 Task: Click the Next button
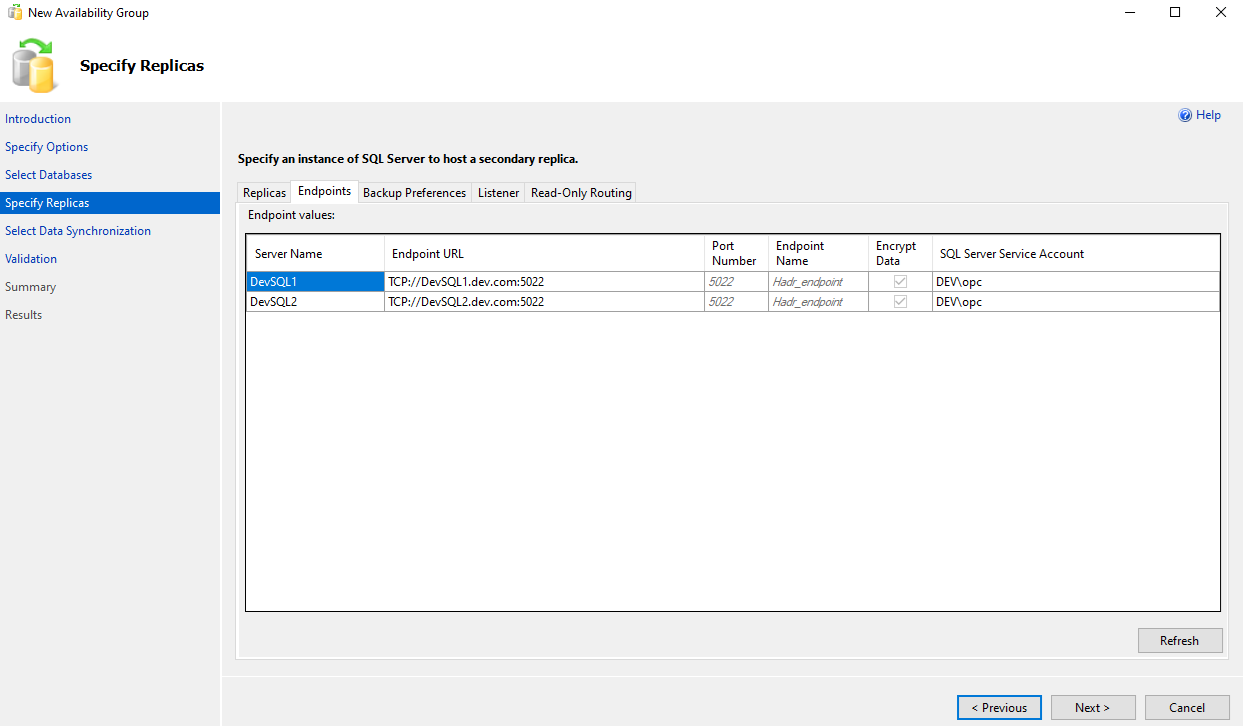(x=1092, y=708)
